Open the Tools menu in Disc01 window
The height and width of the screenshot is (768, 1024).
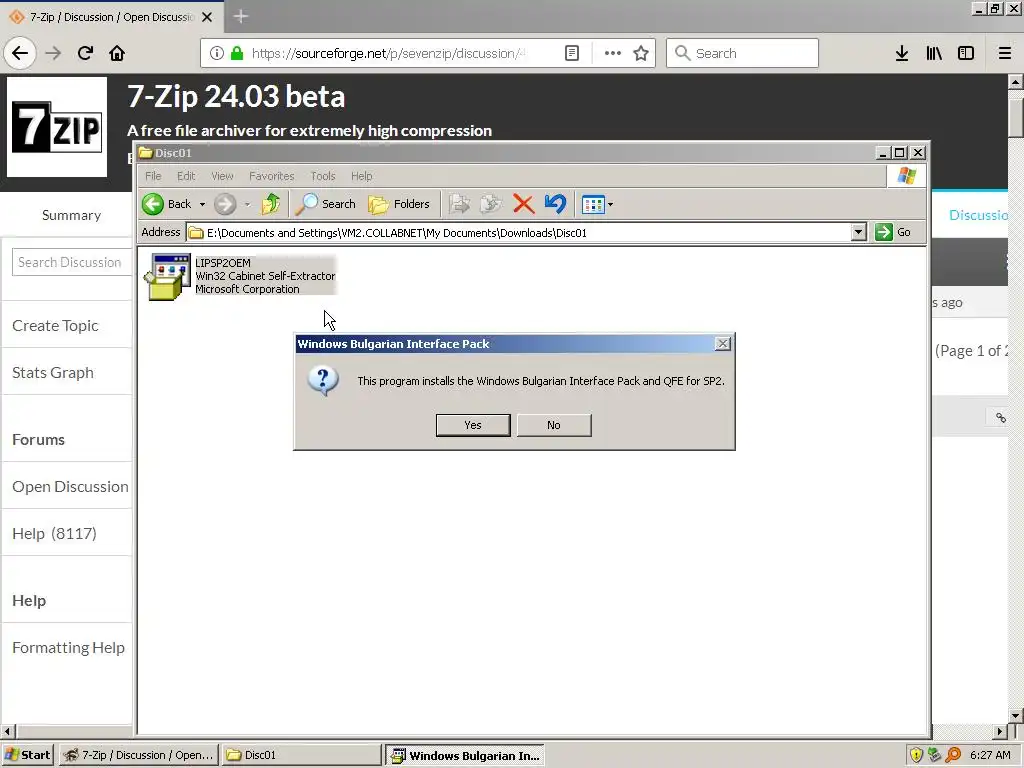(323, 176)
